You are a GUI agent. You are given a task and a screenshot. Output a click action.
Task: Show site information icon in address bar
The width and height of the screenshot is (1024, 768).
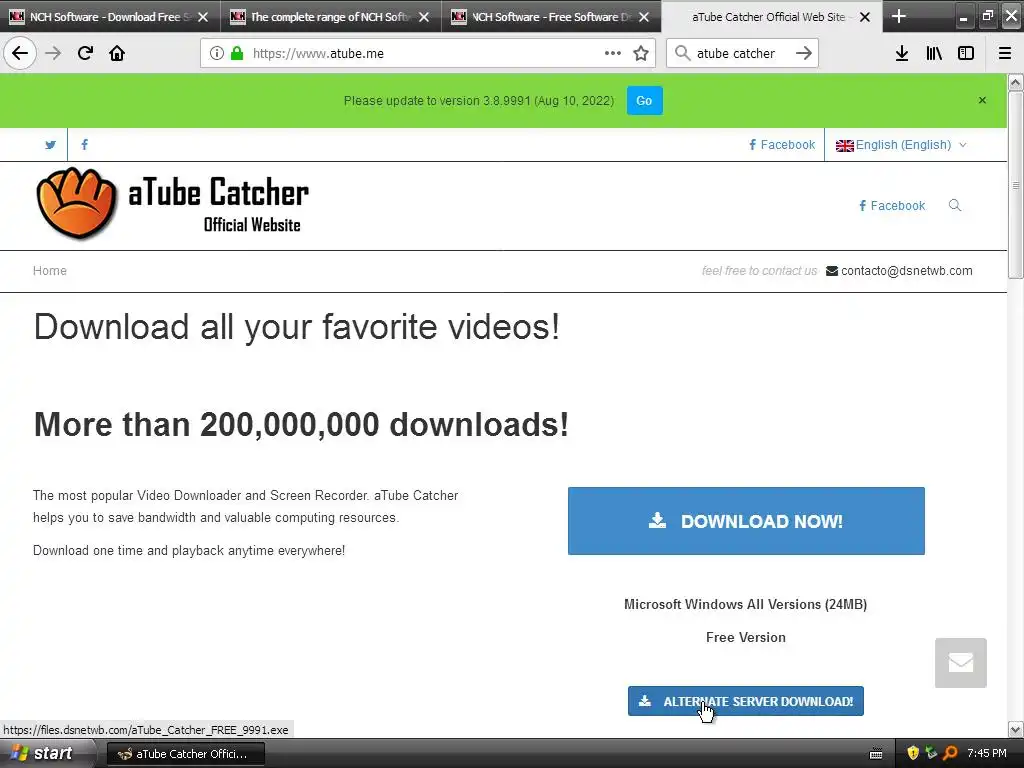tap(217, 54)
